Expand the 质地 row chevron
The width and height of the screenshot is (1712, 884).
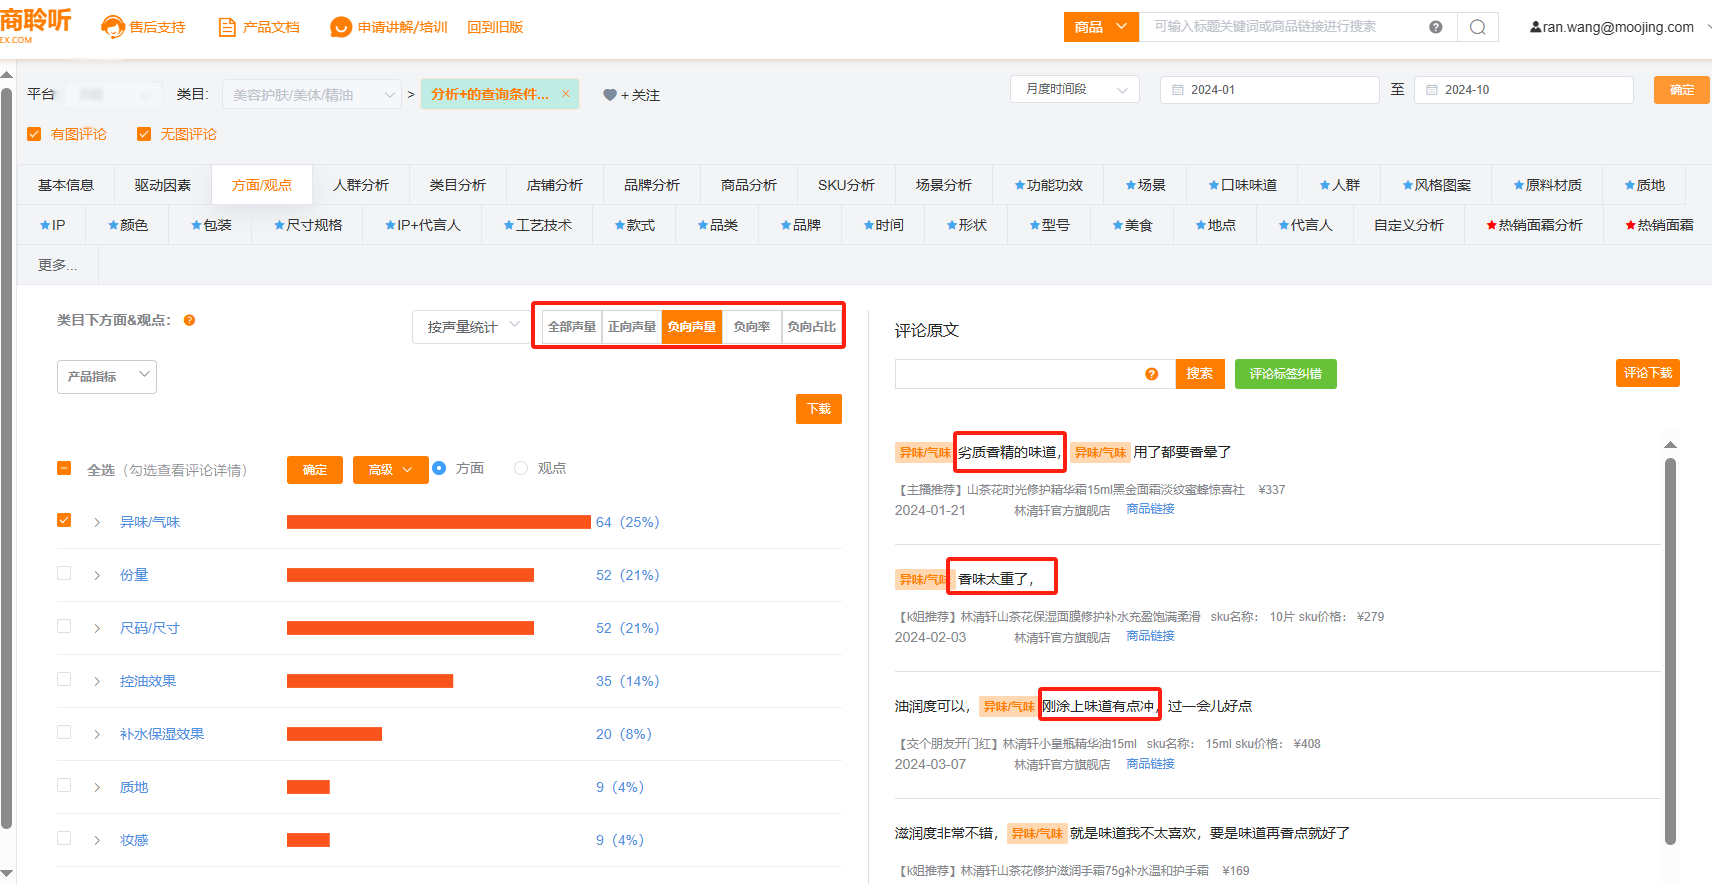coord(97,787)
